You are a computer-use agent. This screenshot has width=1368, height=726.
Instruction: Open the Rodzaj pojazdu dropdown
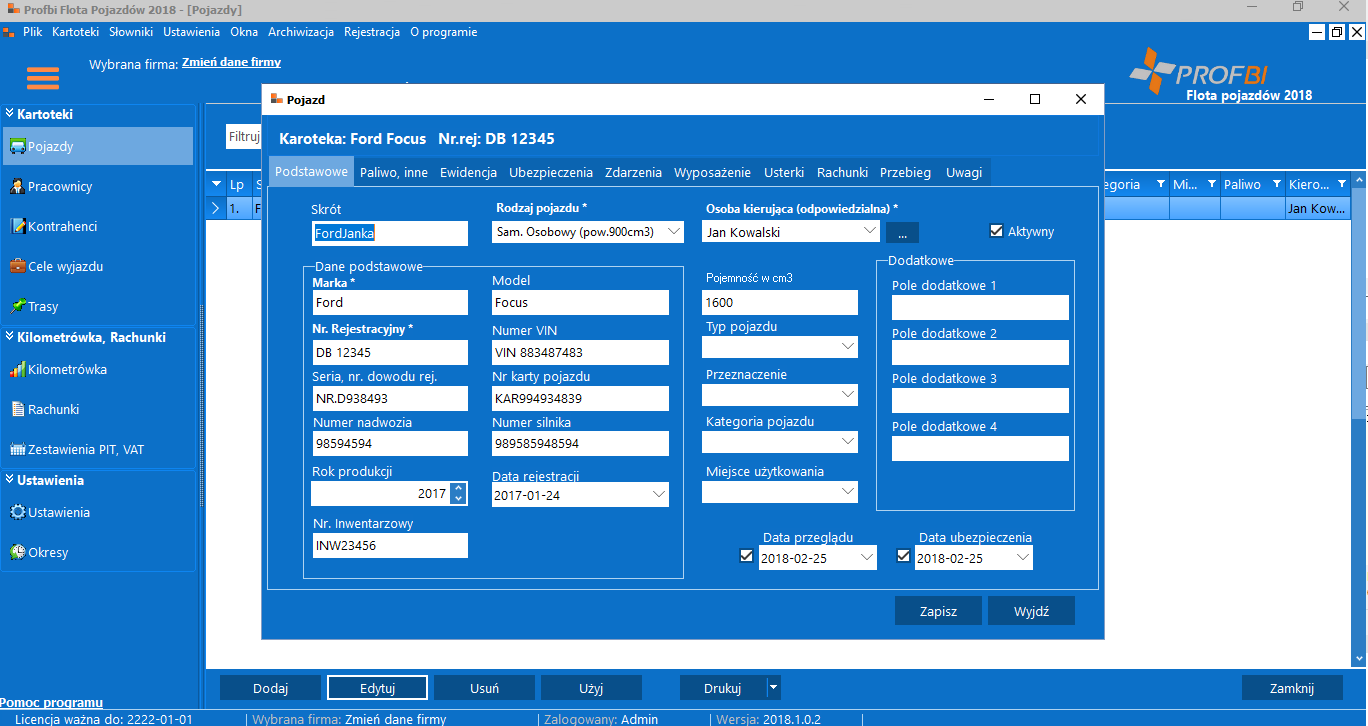click(672, 231)
